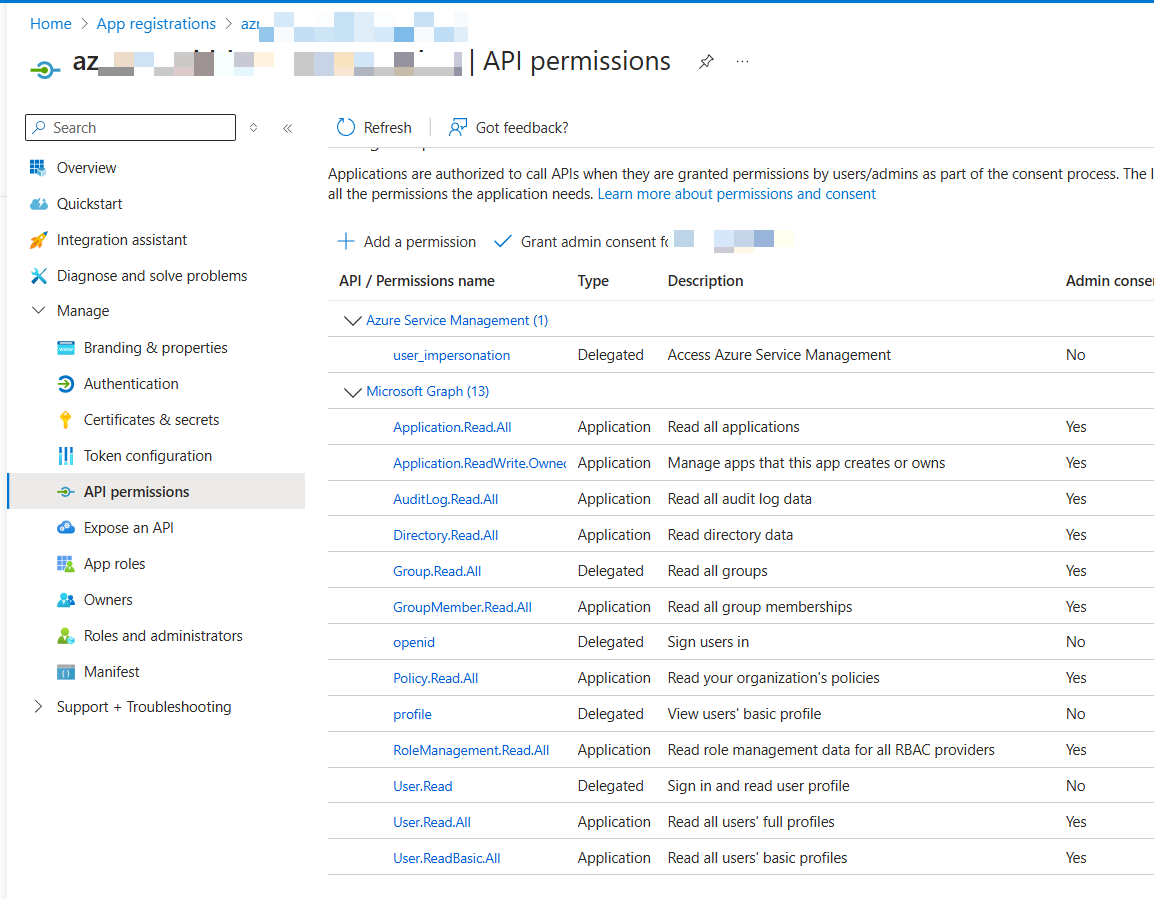Collapse the Manage section
Image resolution: width=1154 pixels, height=899 pixels.
tap(38, 310)
